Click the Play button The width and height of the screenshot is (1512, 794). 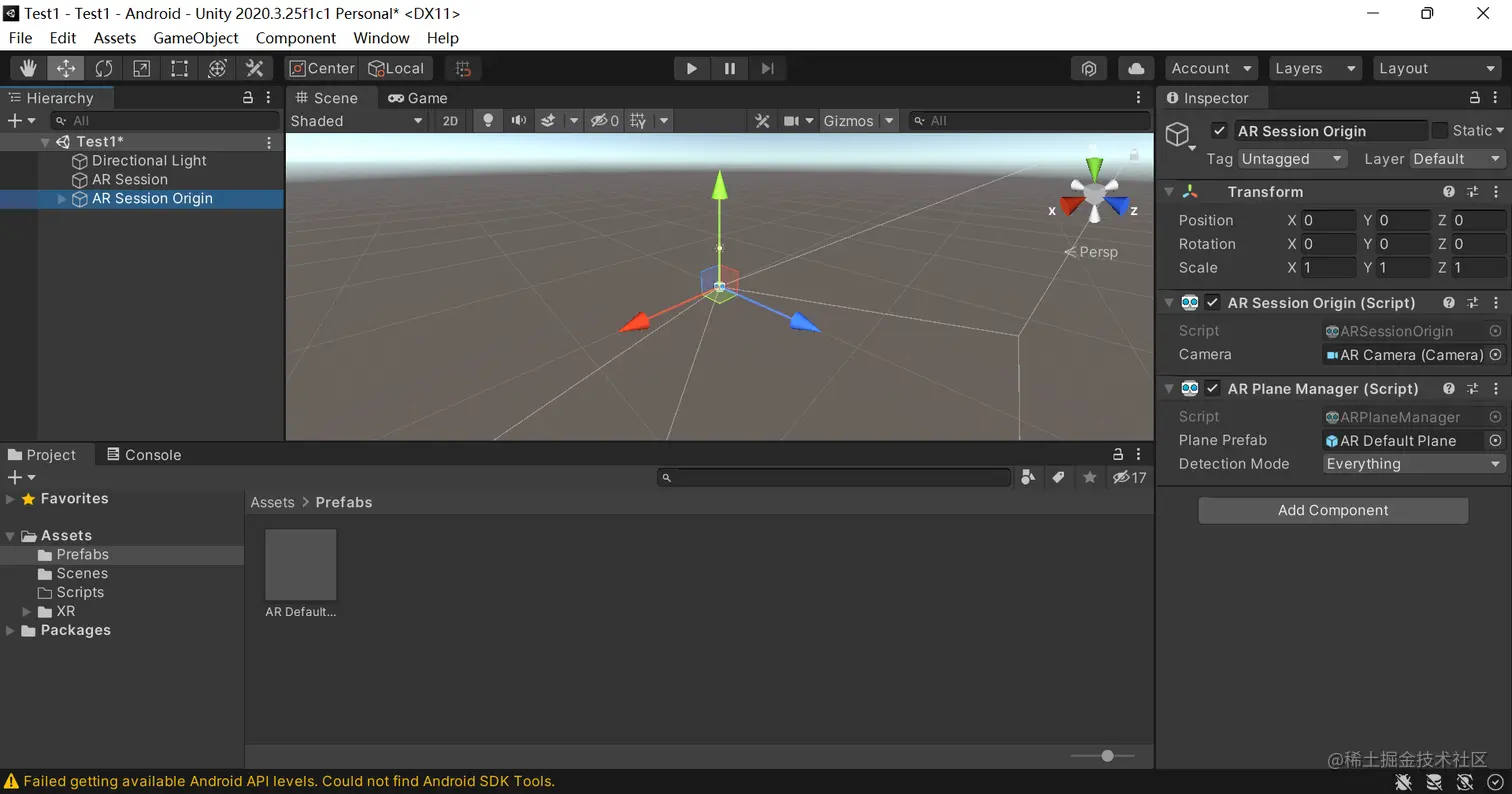(691, 68)
